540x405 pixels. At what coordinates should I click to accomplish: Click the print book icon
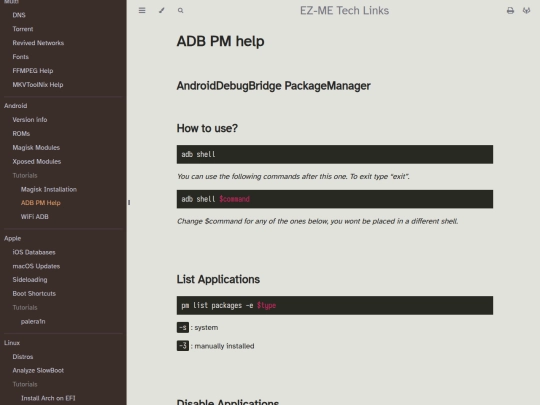click(x=510, y=11)
